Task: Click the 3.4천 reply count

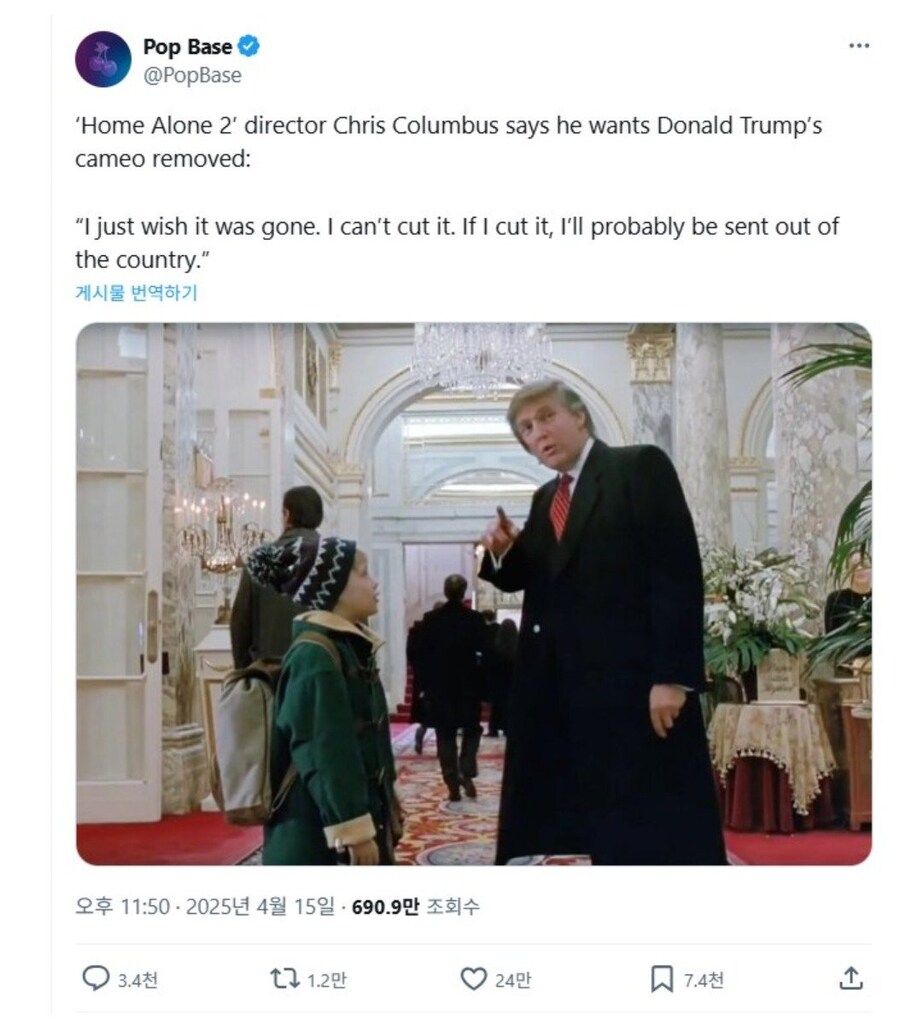Action: (x=138, y=980)
